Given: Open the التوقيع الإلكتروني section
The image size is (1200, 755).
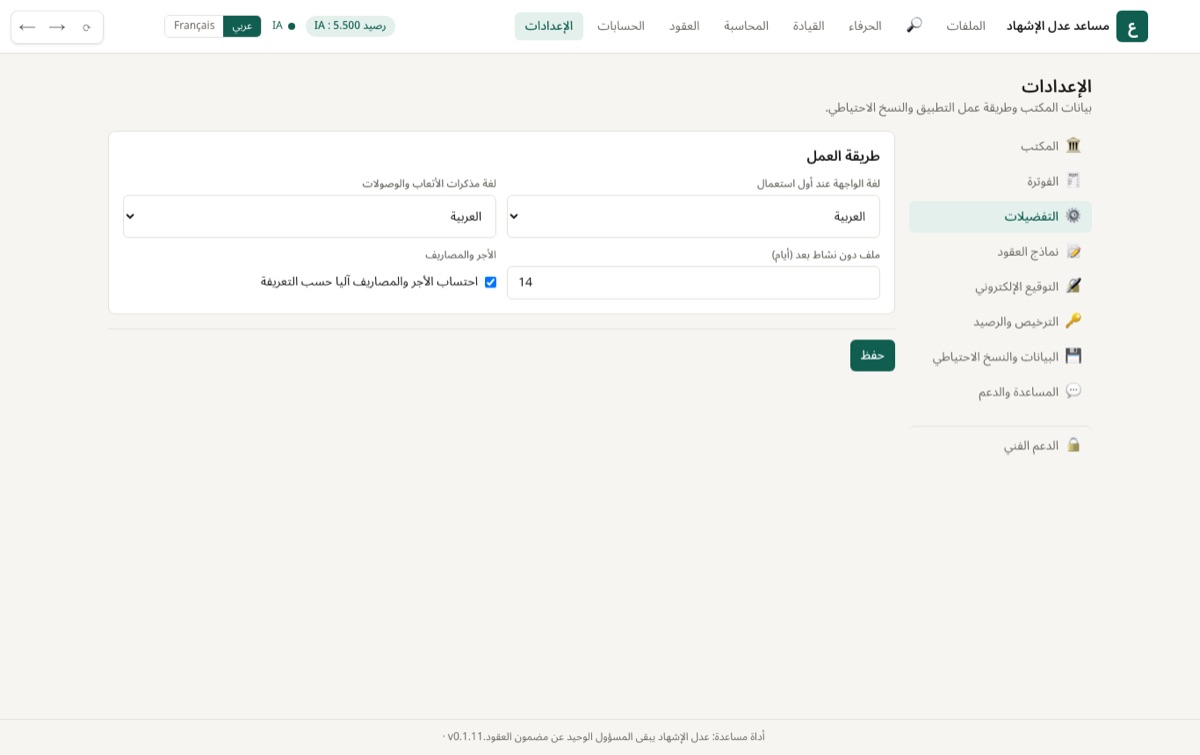Looking at the screenshot, I should tap(1000, 286).
